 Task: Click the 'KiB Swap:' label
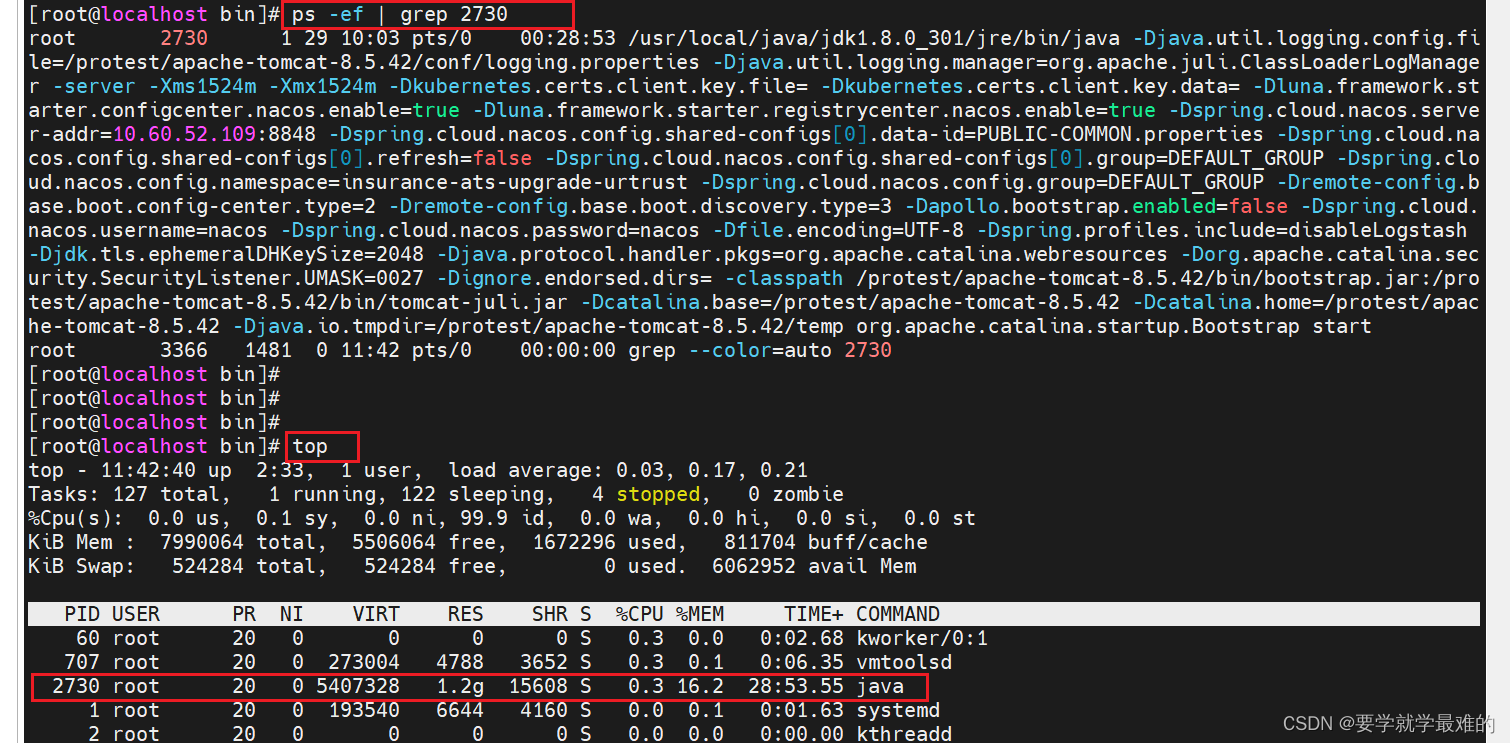click(x=82, y=566)
